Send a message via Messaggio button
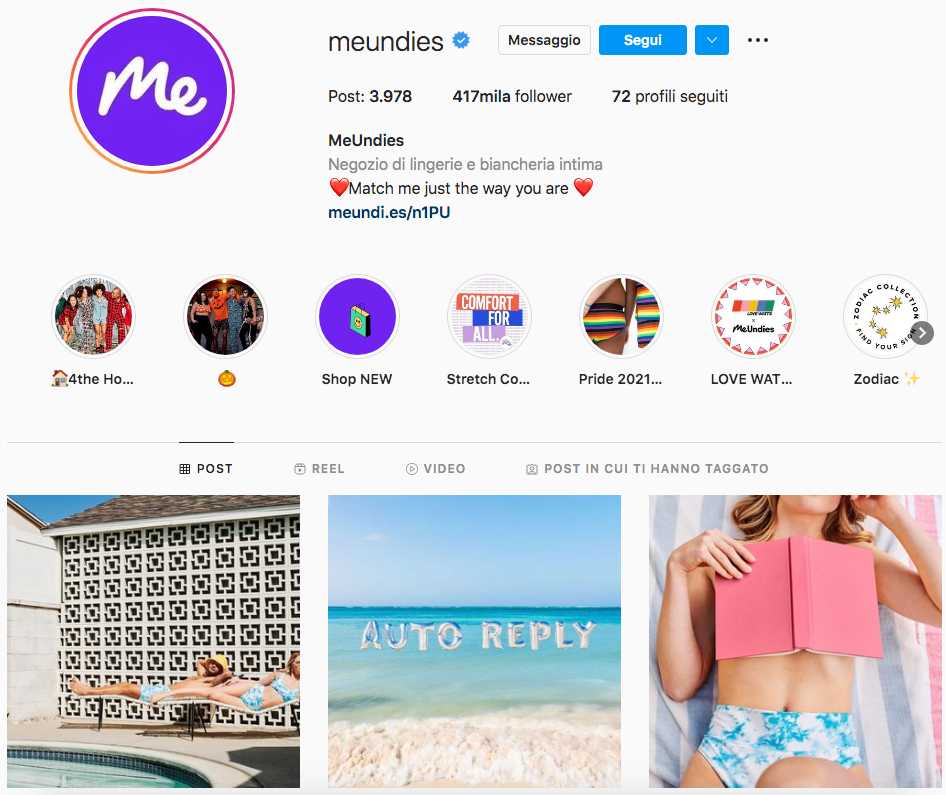 (x=544, y=40)
